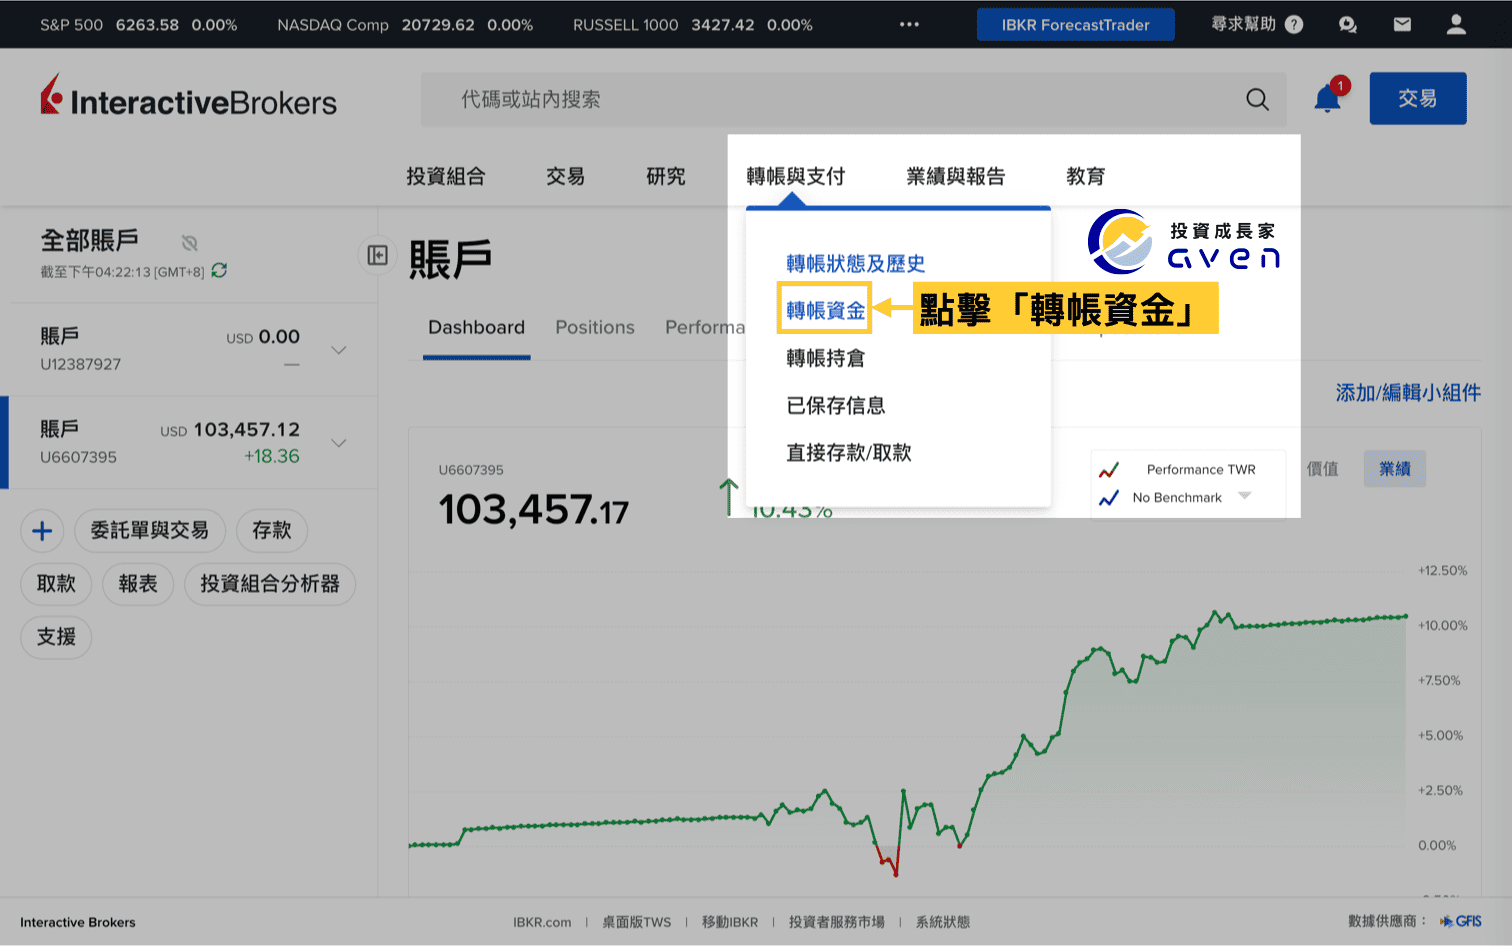Screen dimensions: 1512x946
Task: Click the 尋求幫助 question mark icon
Action: pos(1294,24)
